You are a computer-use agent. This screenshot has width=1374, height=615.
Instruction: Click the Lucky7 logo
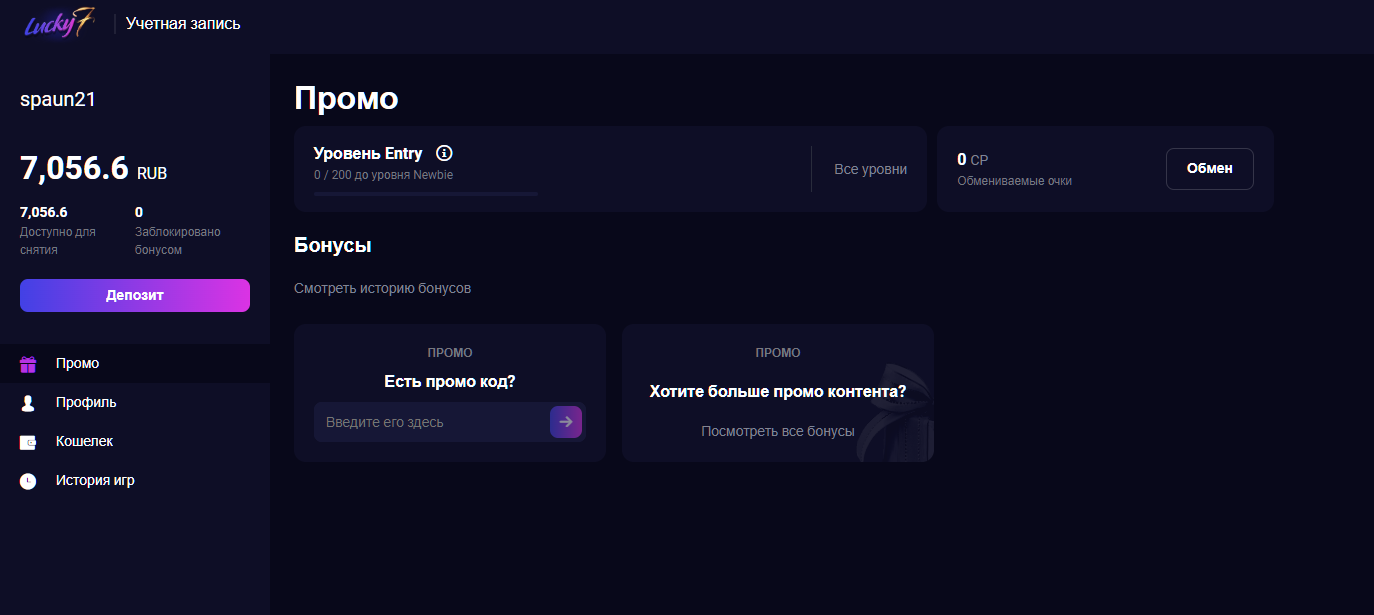pos(59,23)
